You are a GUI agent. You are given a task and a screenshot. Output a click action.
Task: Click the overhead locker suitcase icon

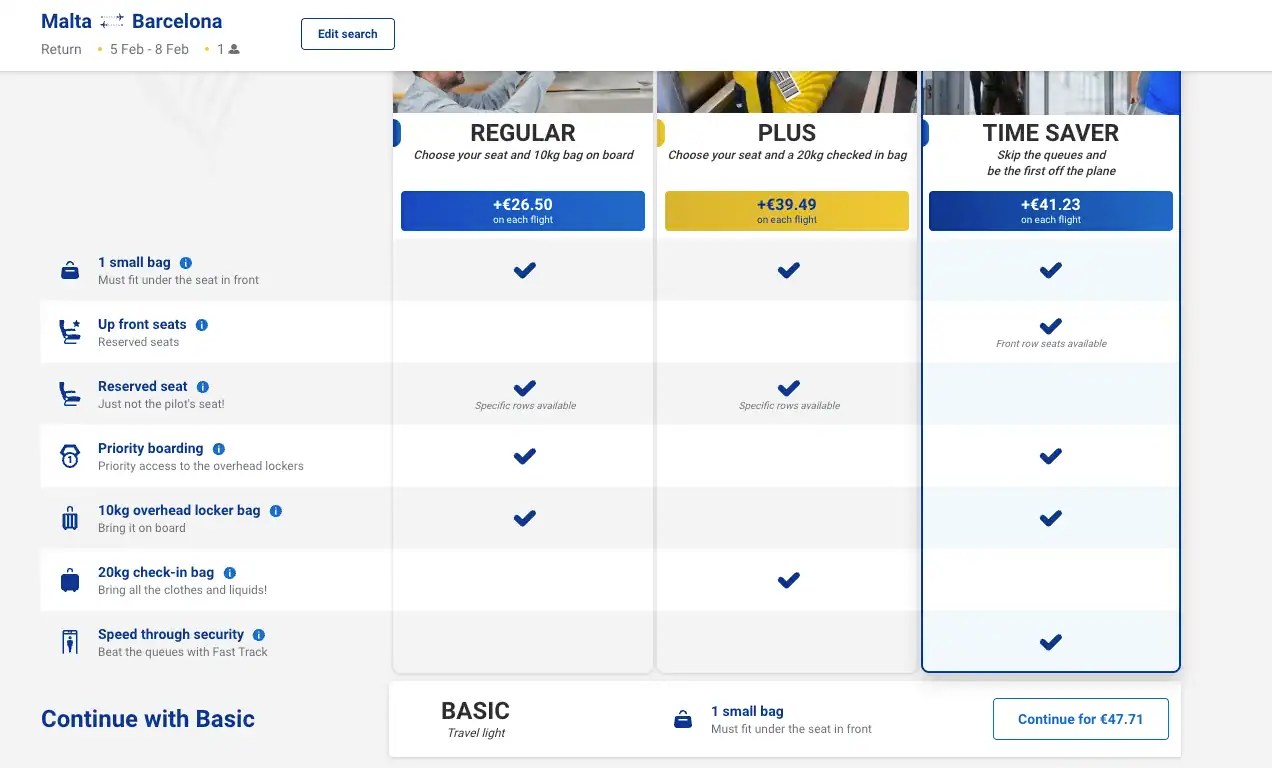(x=70, y=518)
